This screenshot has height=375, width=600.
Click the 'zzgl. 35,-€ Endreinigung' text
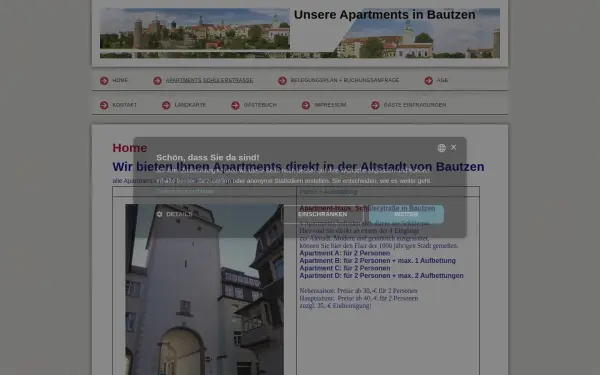pyautogui.click(x=335, y=306)
